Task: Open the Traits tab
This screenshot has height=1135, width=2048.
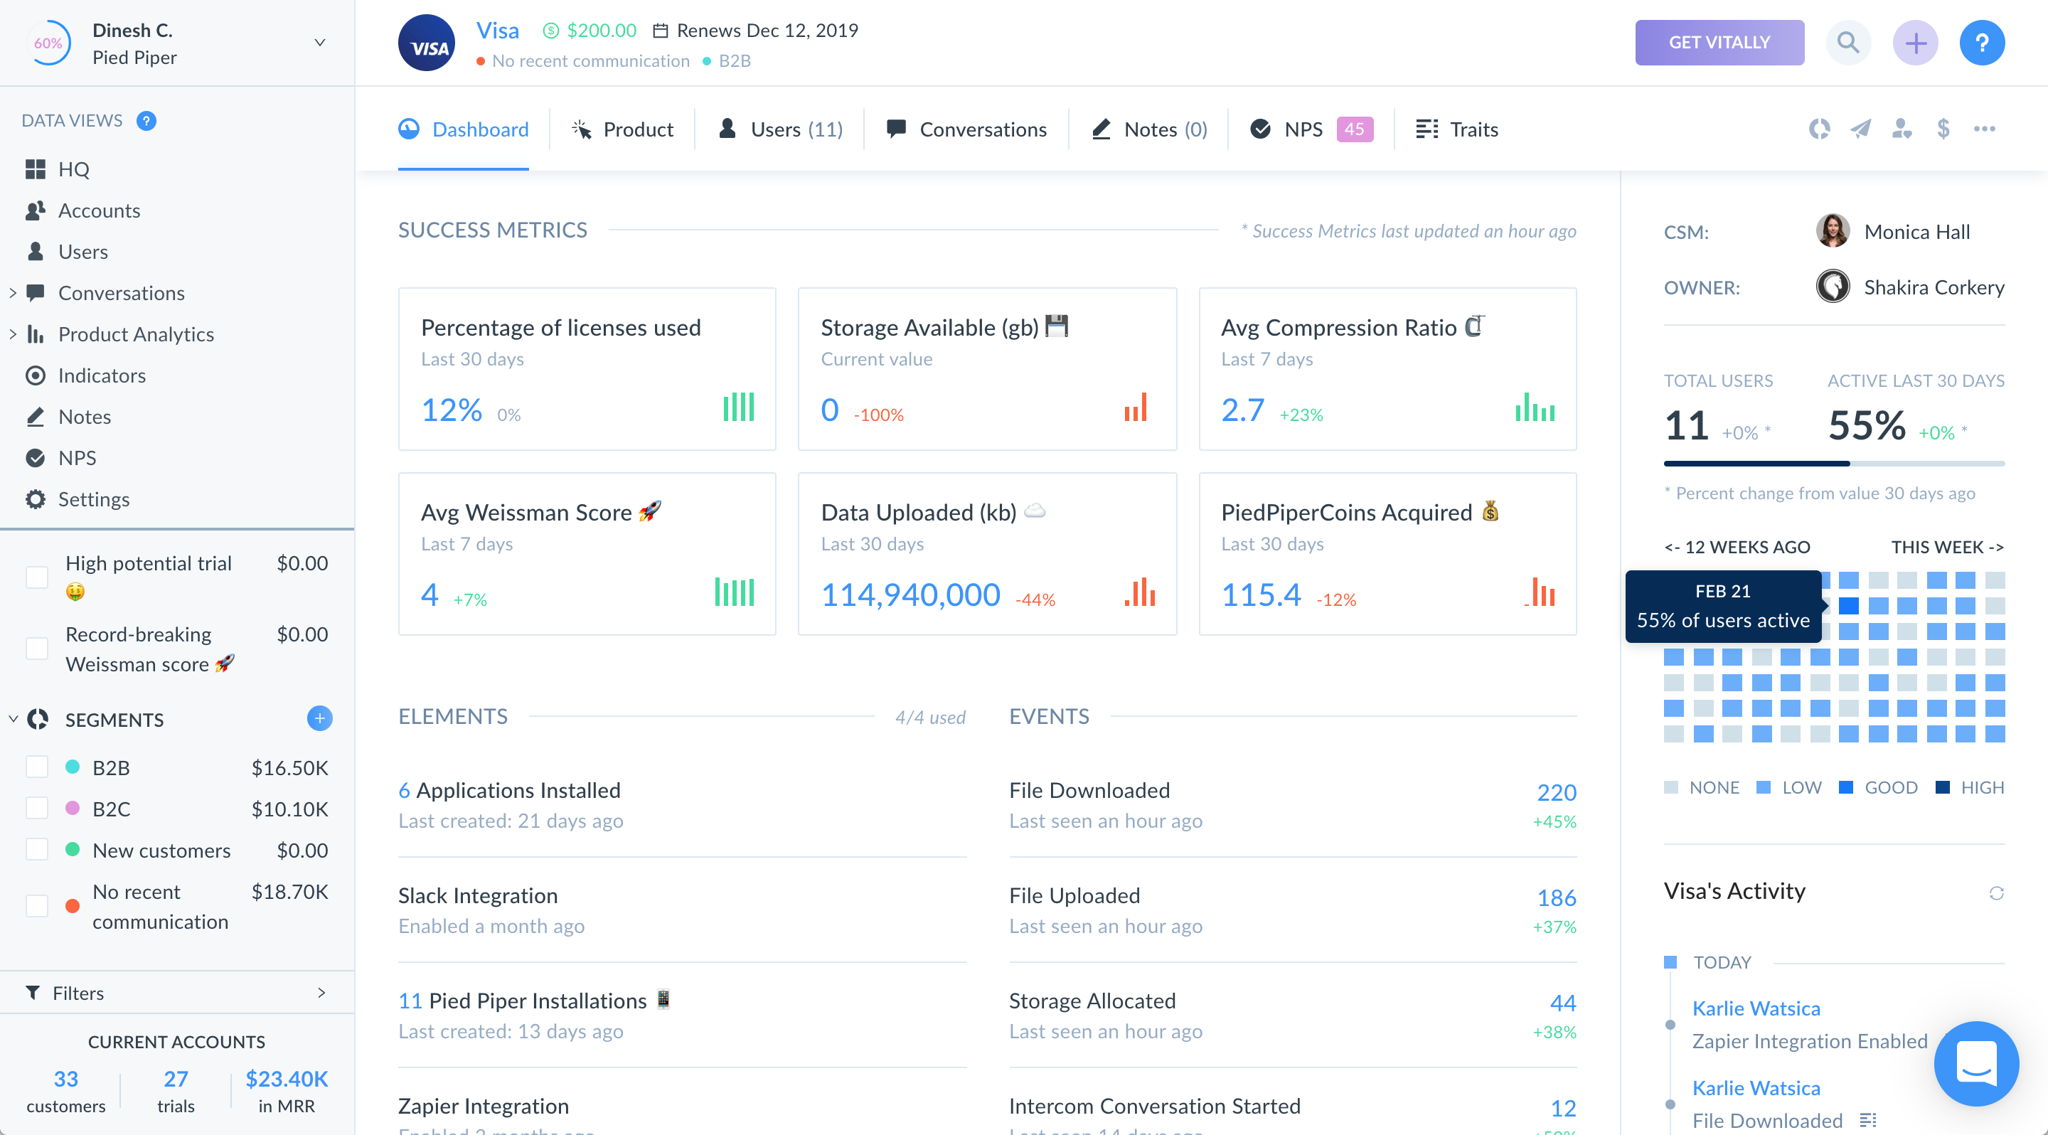Action: point(1456,129)
